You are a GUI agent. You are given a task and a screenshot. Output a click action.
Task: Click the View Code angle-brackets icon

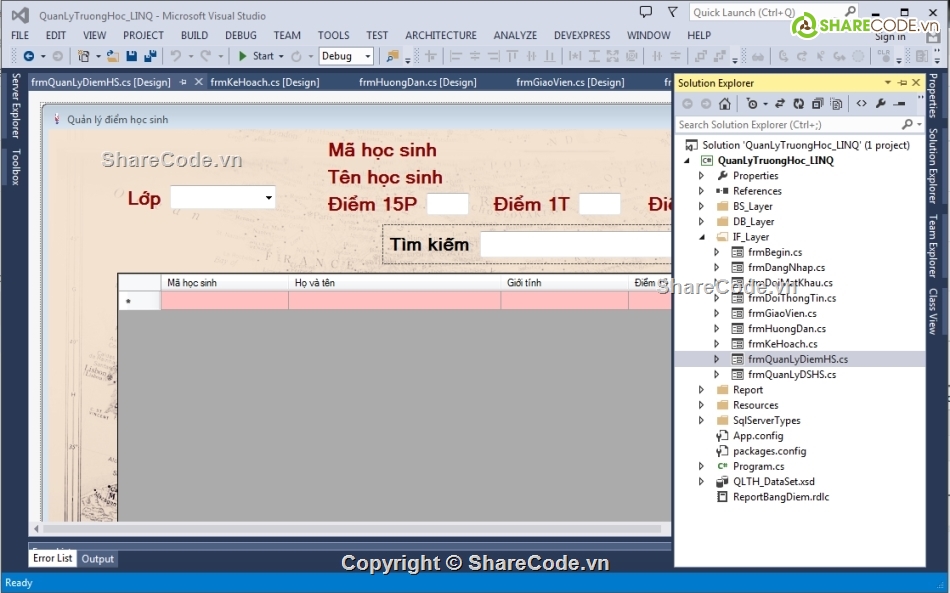pyautogui.click(x=861, y=104)
